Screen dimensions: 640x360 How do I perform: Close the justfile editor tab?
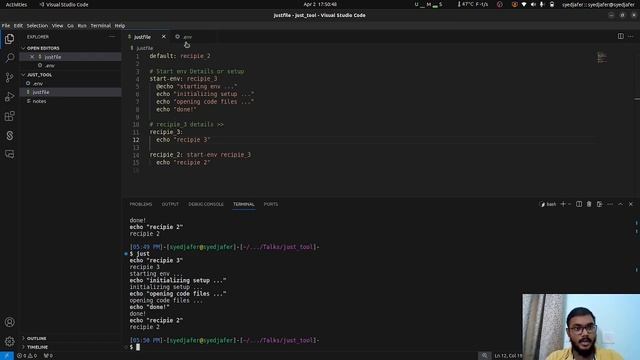[164, 37]
